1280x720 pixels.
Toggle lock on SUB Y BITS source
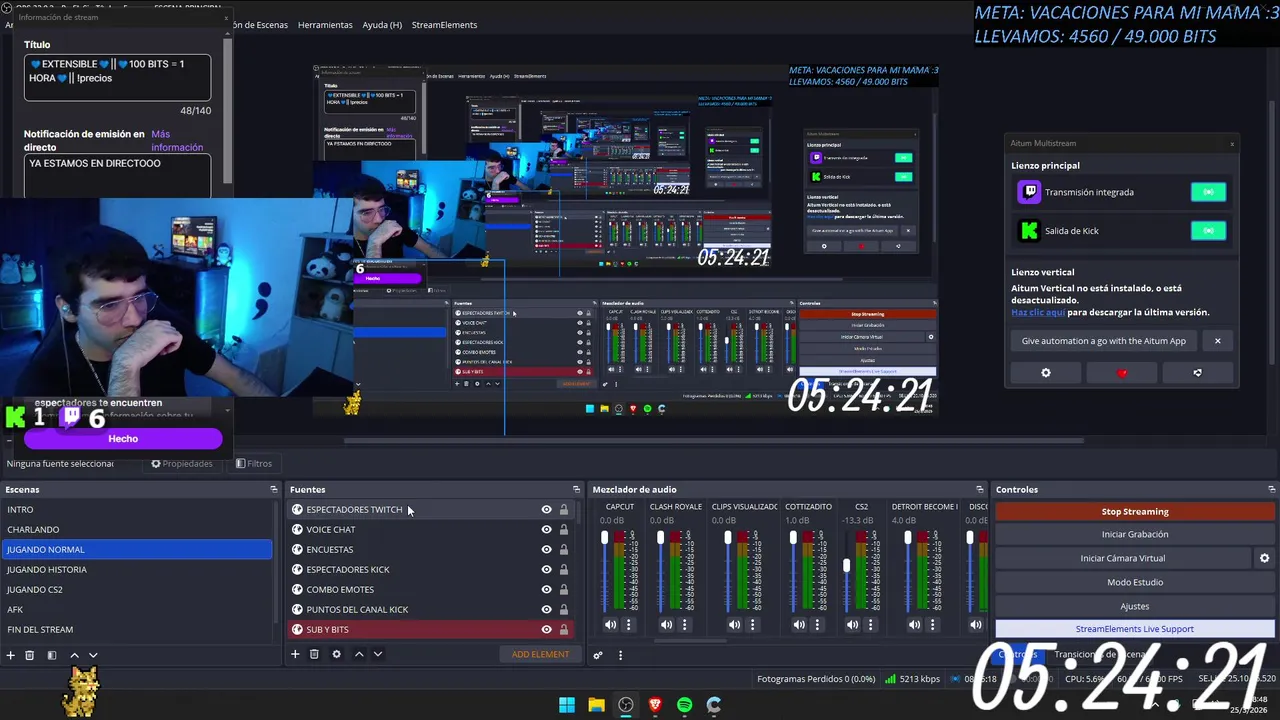(564, 629)
